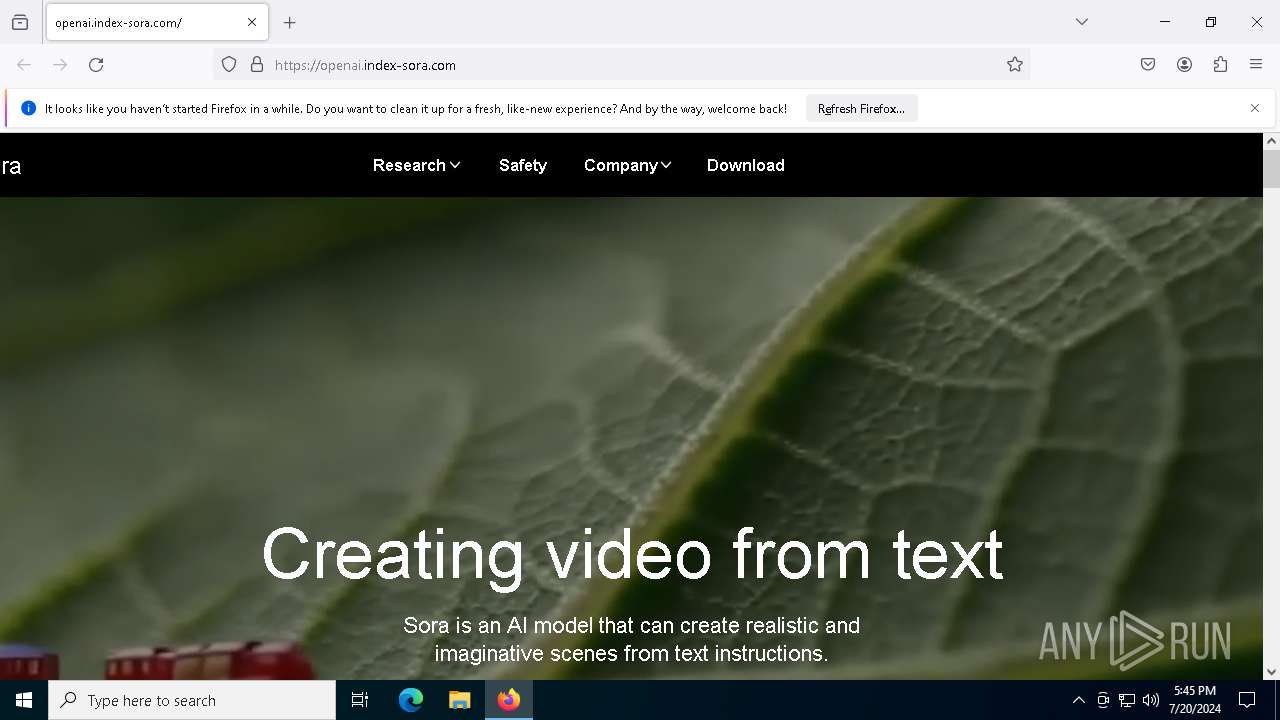This screenshot has width=1280, height=720.
Task: Select the openai.index-sora.com tab
Action: [157, 22]
